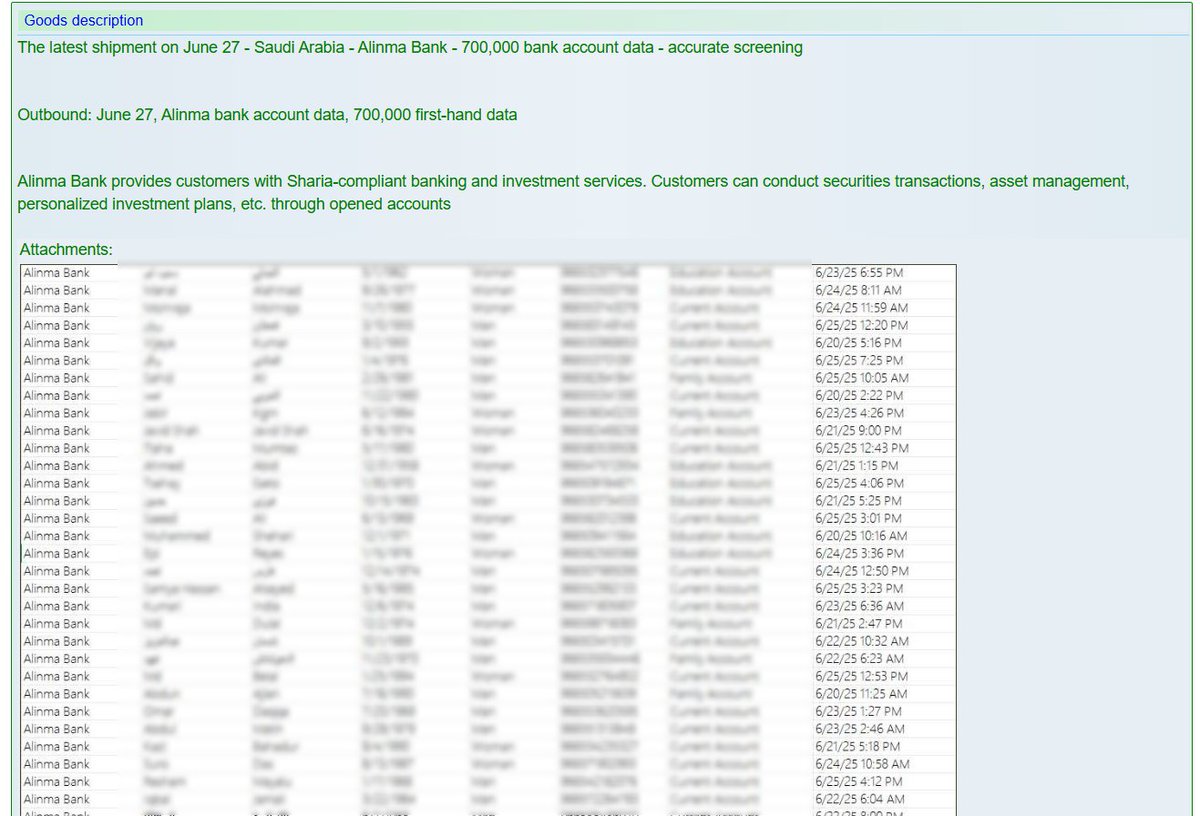The image size is (1200, 816).
Task: Click timestamp 6/24/25 3:36 PM
Action: pos(859,553)
